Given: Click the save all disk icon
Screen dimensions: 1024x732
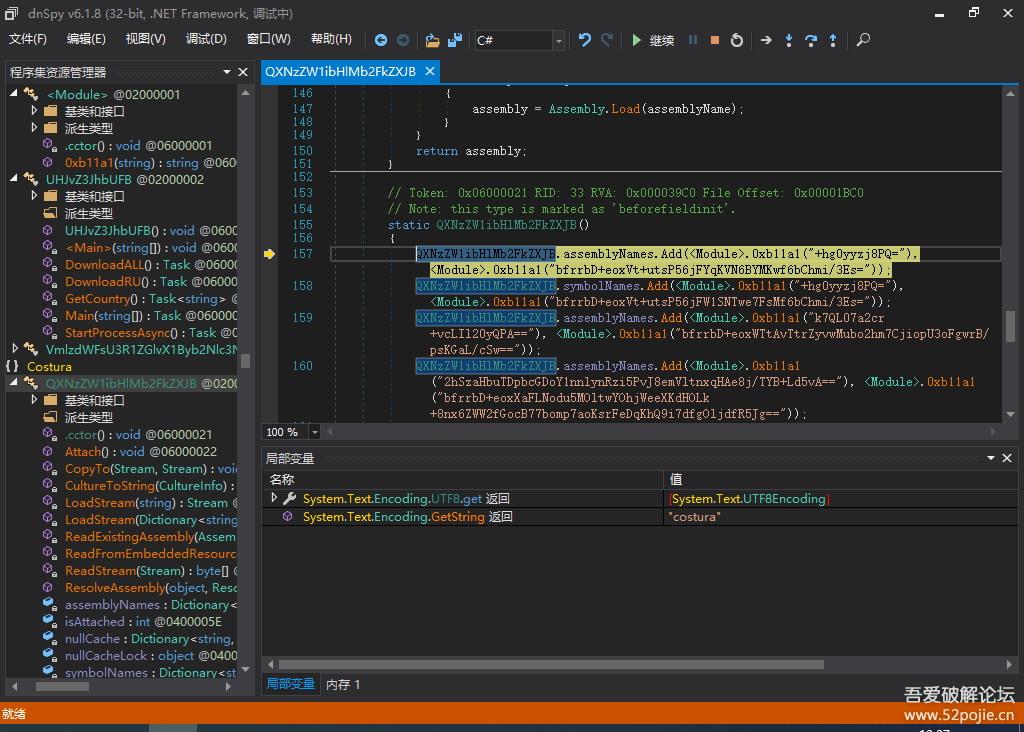Looking at the screenshot, I should [x=455, y=40].
